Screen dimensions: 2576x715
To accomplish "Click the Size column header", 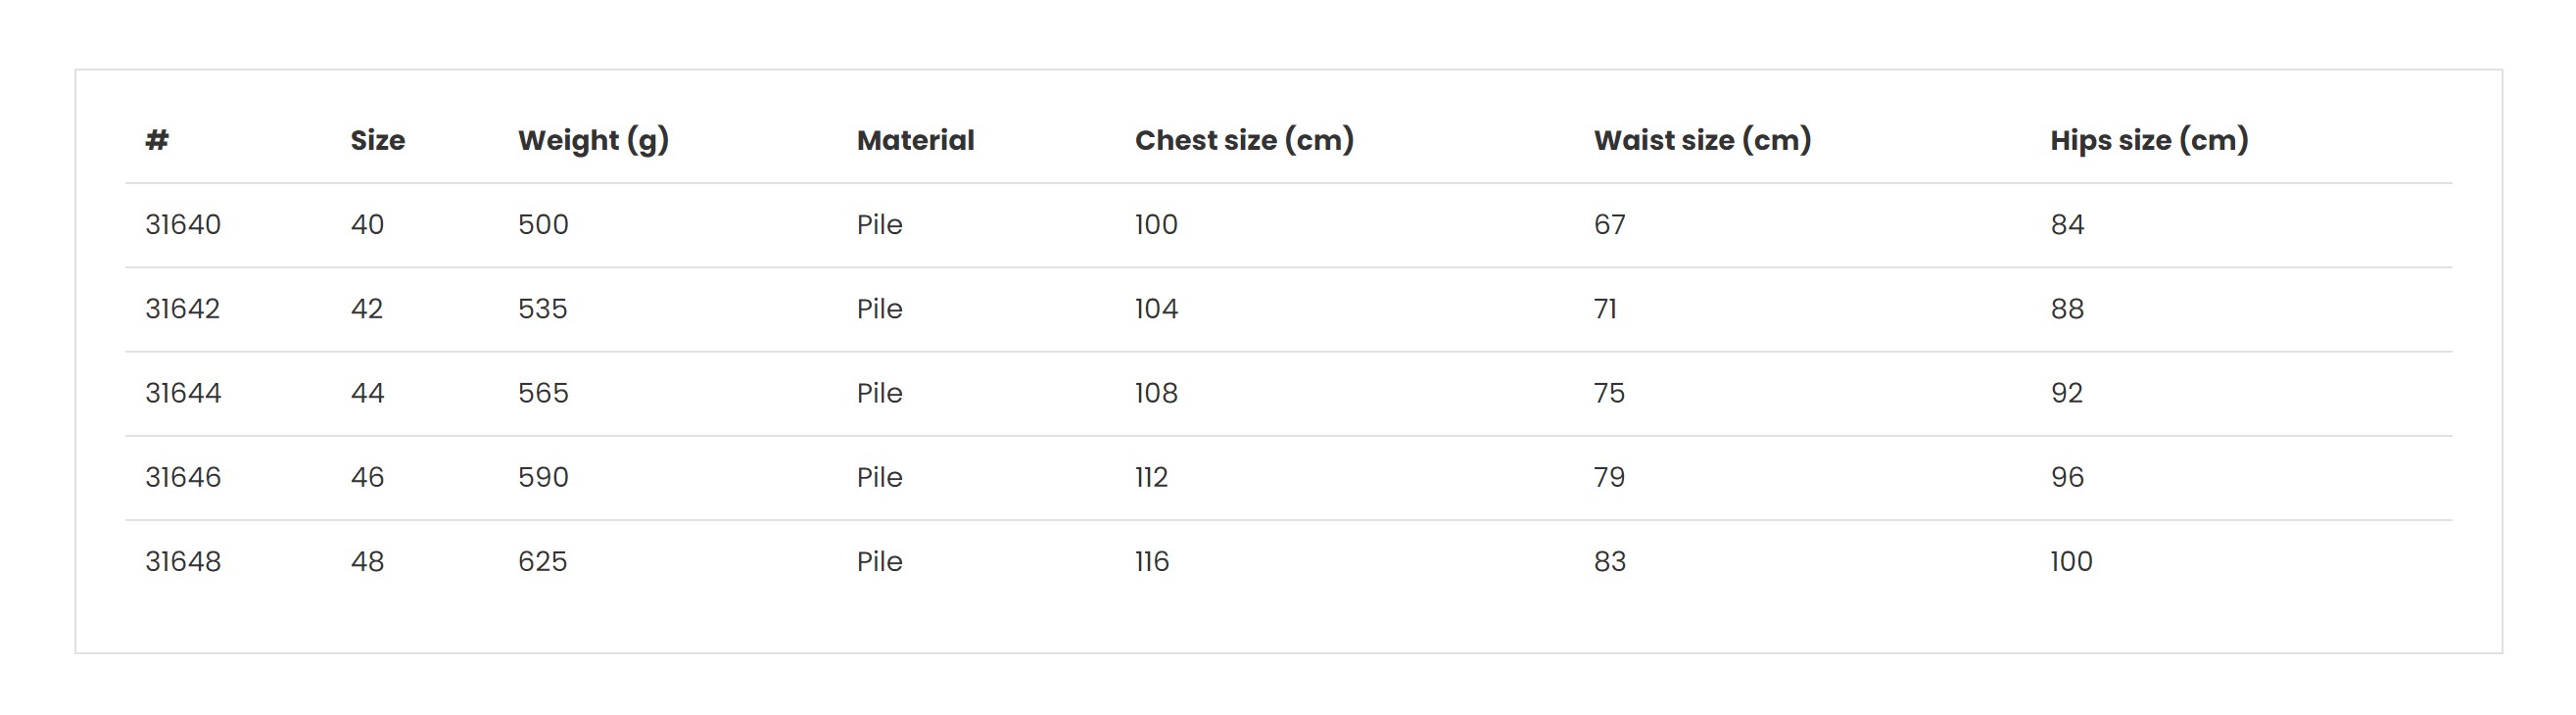I will pyautogui.click(x=377, y=140).
